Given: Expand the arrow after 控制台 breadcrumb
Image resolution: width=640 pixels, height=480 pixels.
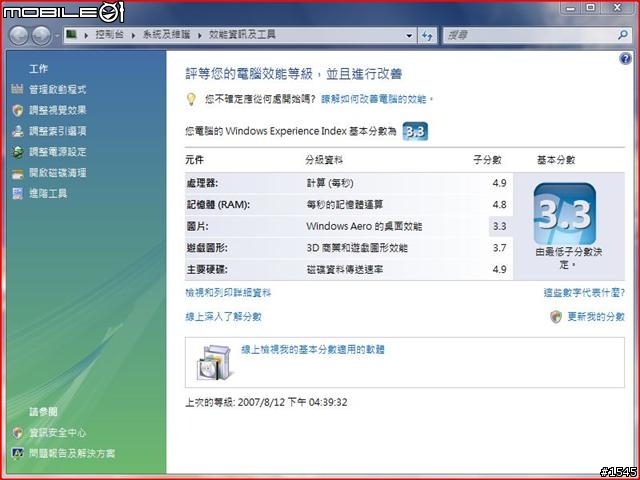Looking at the screenshot, I should 133,35.
